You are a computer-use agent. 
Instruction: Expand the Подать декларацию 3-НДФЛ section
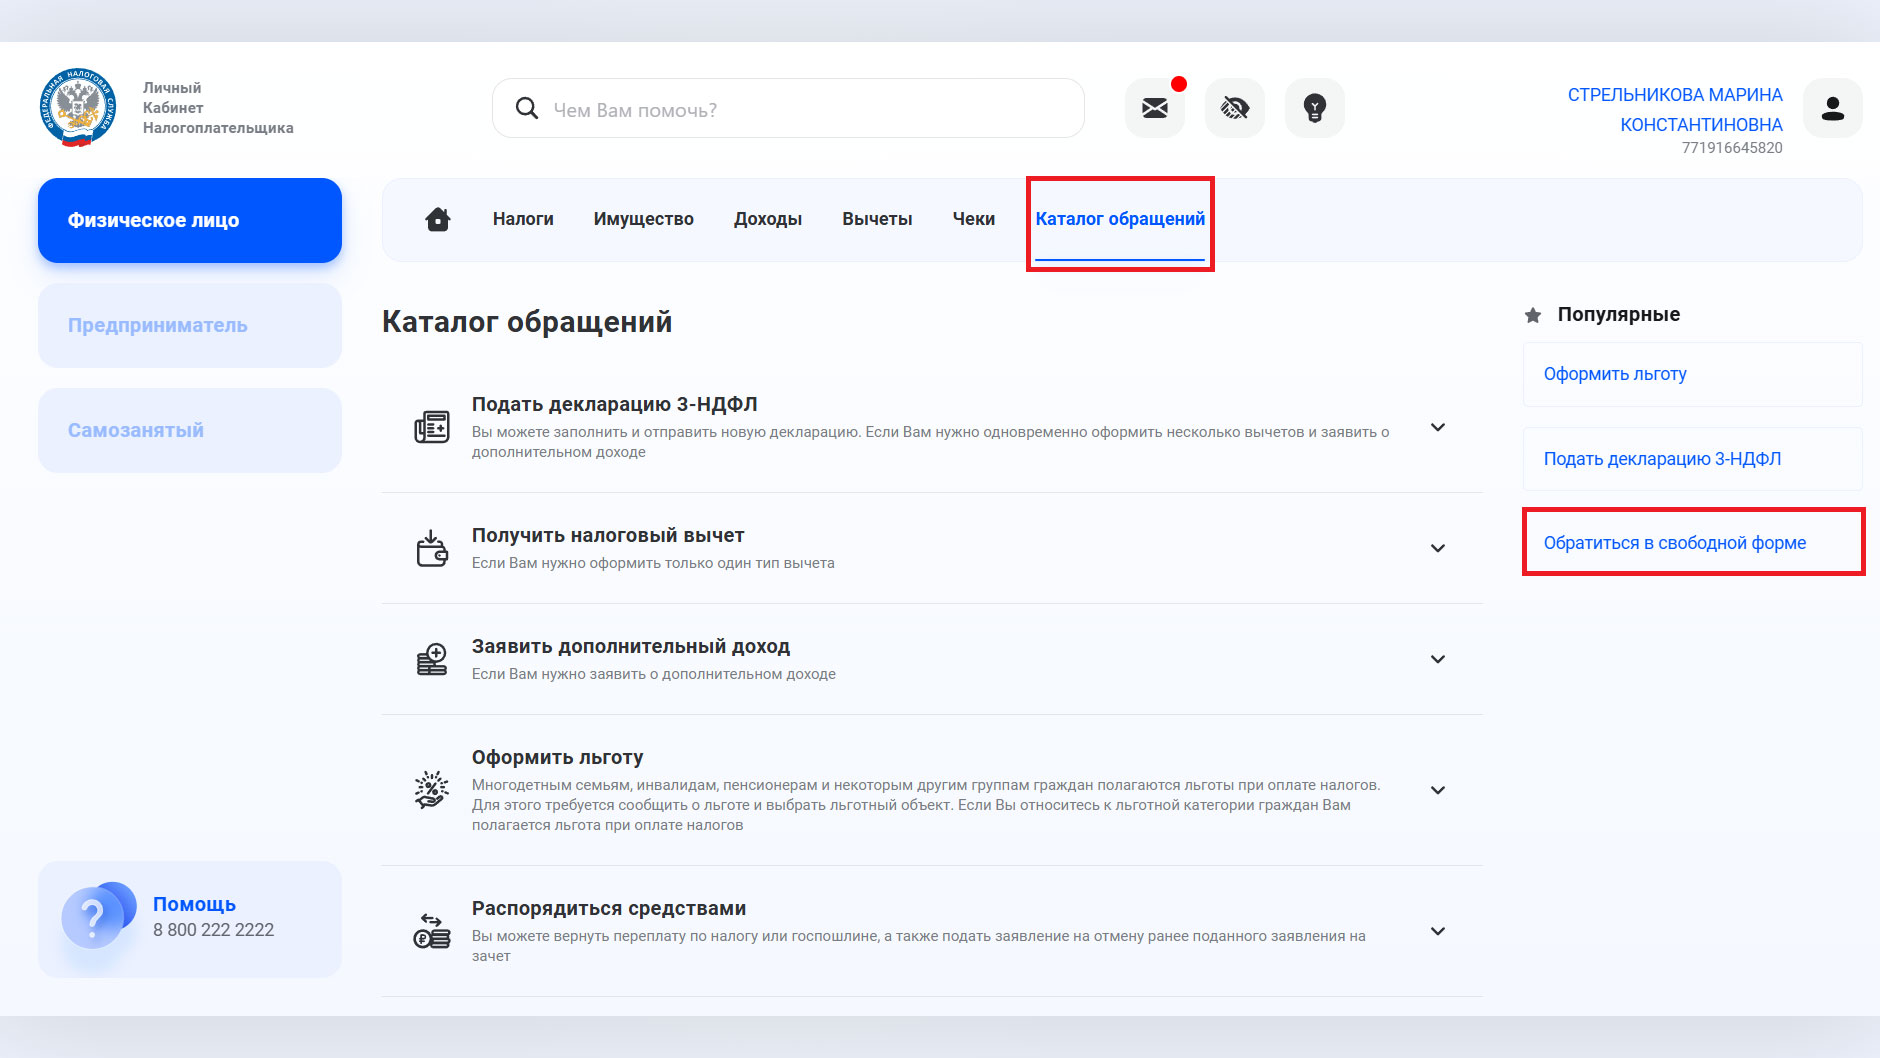(1437, 427)
